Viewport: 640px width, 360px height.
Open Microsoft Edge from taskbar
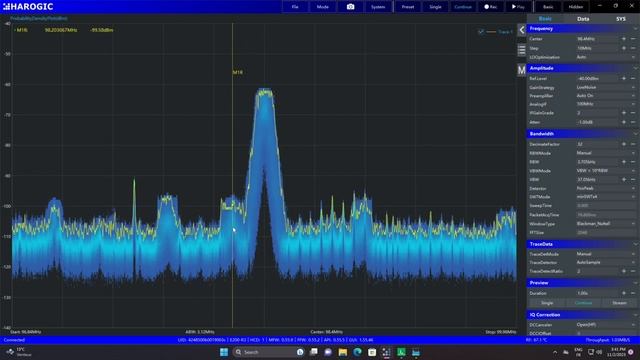pyautogui.click(x=357, y=352)
